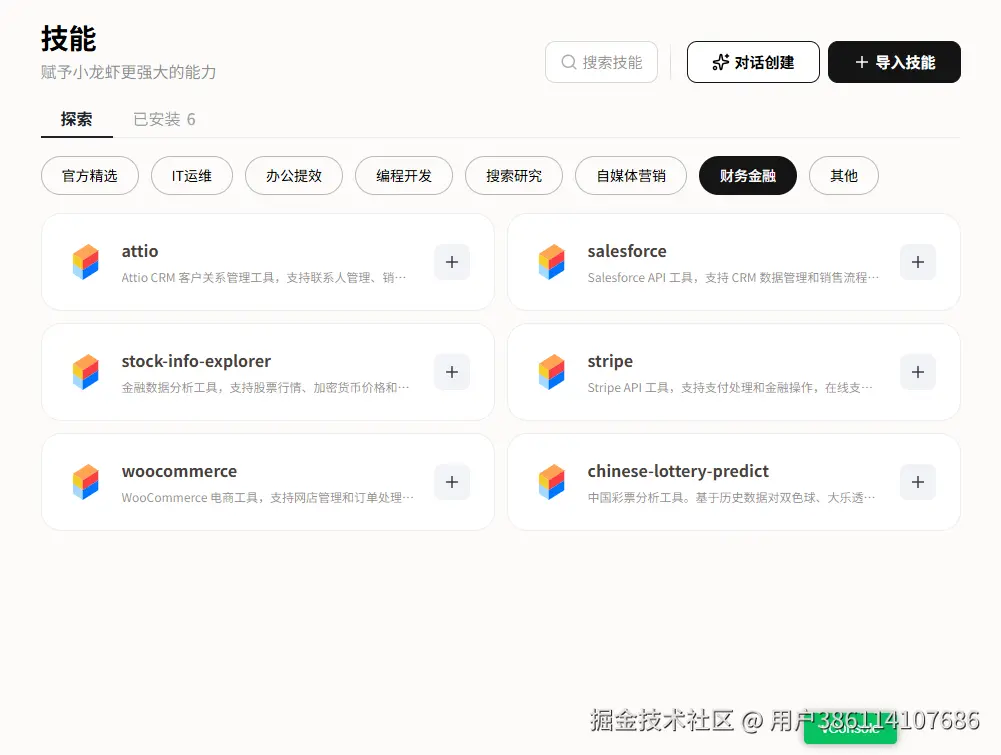Click the WooCommerce 电商工具 description

[267, 497]
